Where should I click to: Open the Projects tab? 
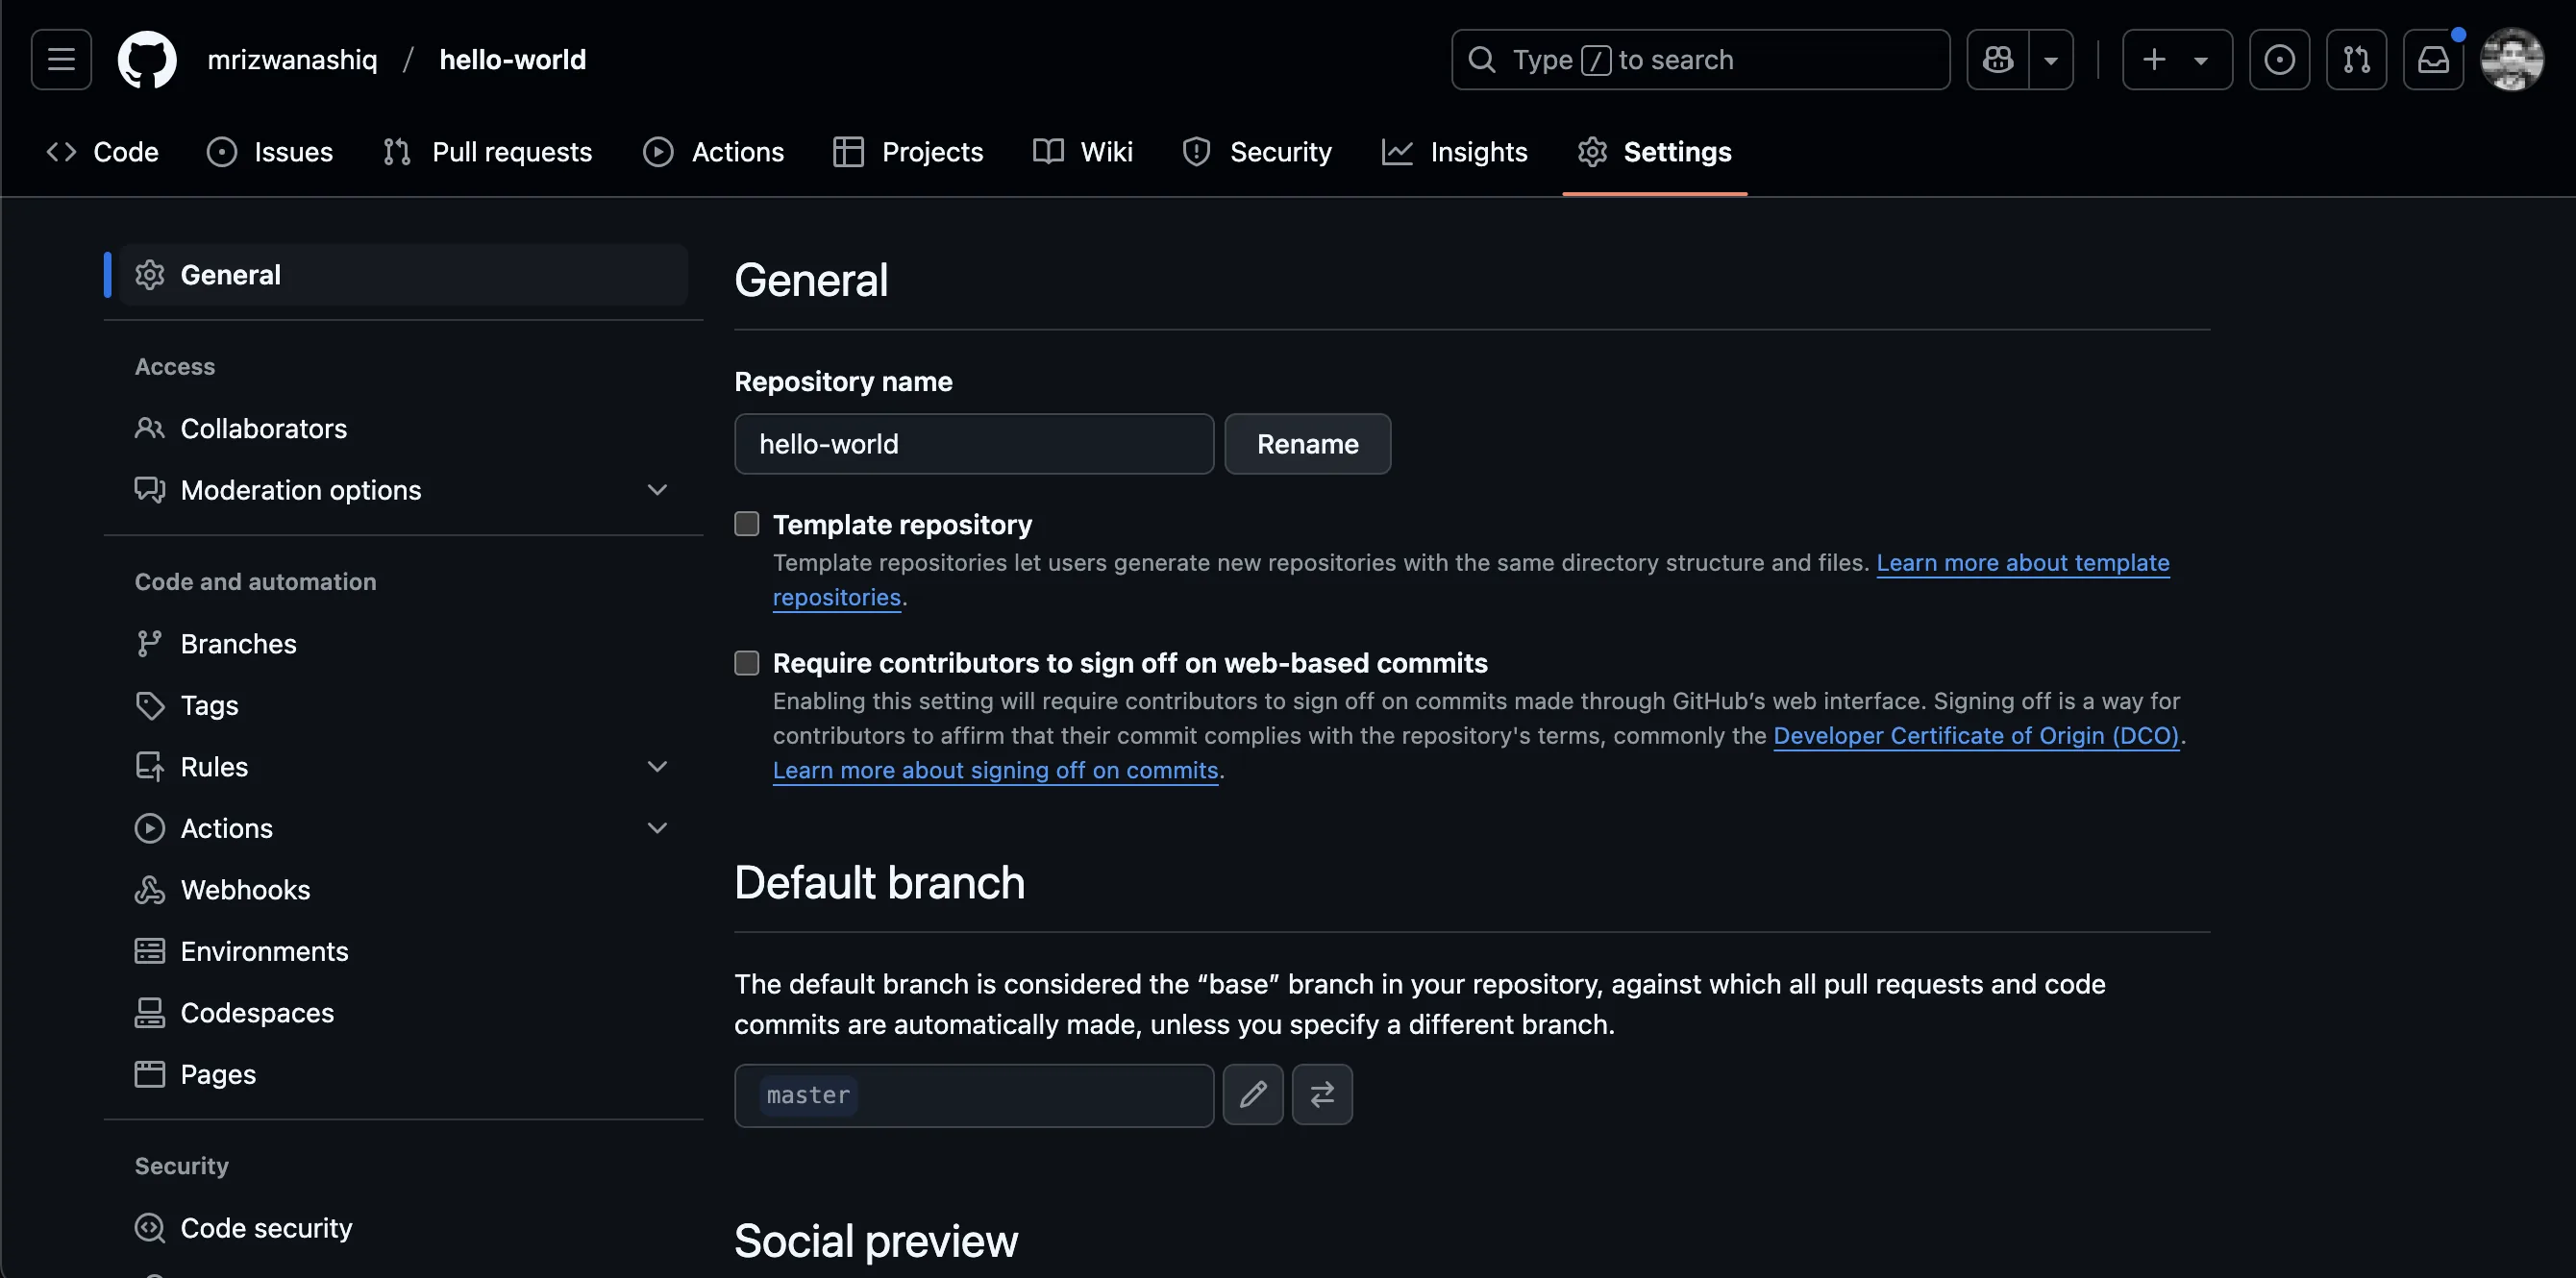(908, 152)
